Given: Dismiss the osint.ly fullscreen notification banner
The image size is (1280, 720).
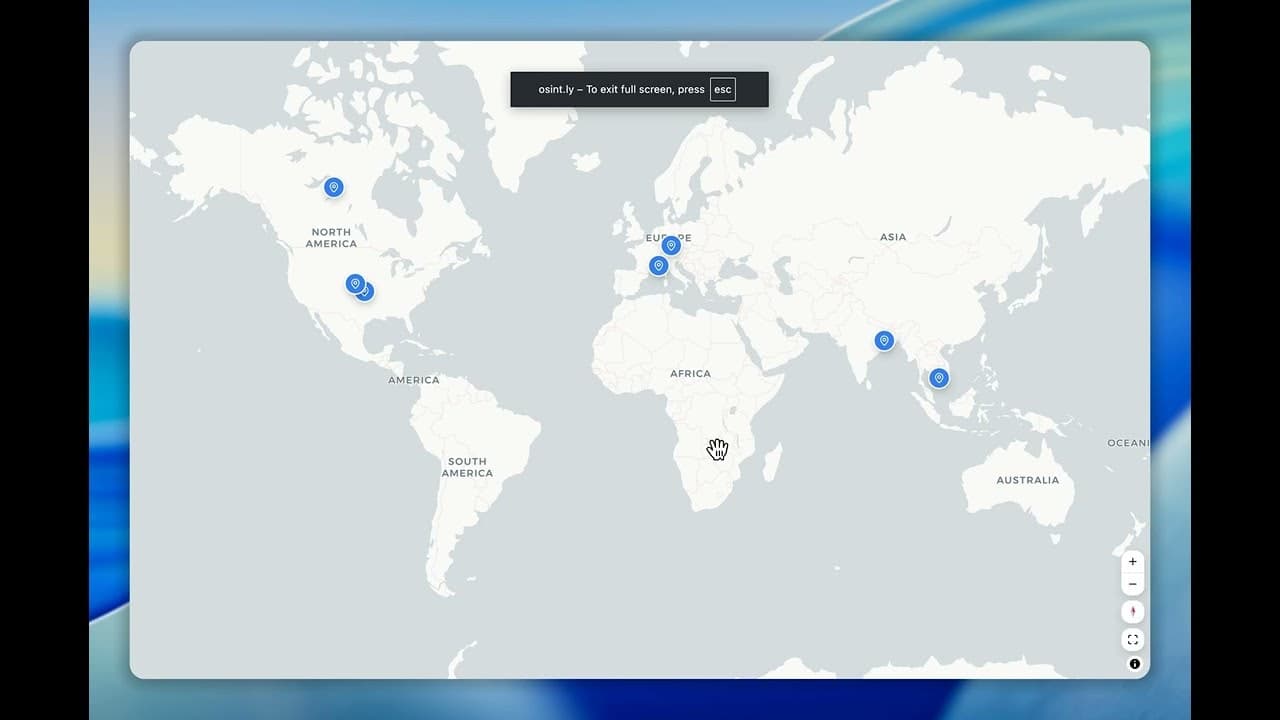Looking at the screenshot, I should (639, 89).
